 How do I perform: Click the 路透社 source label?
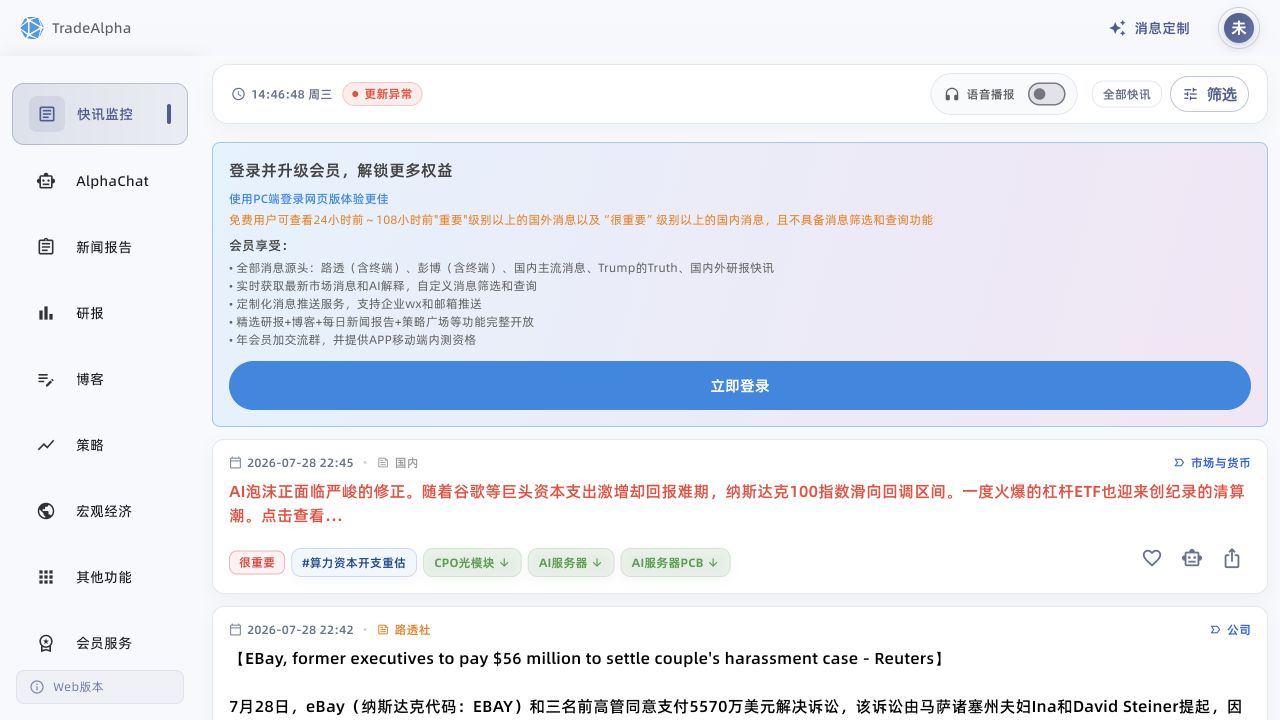(x=404, y=630)
